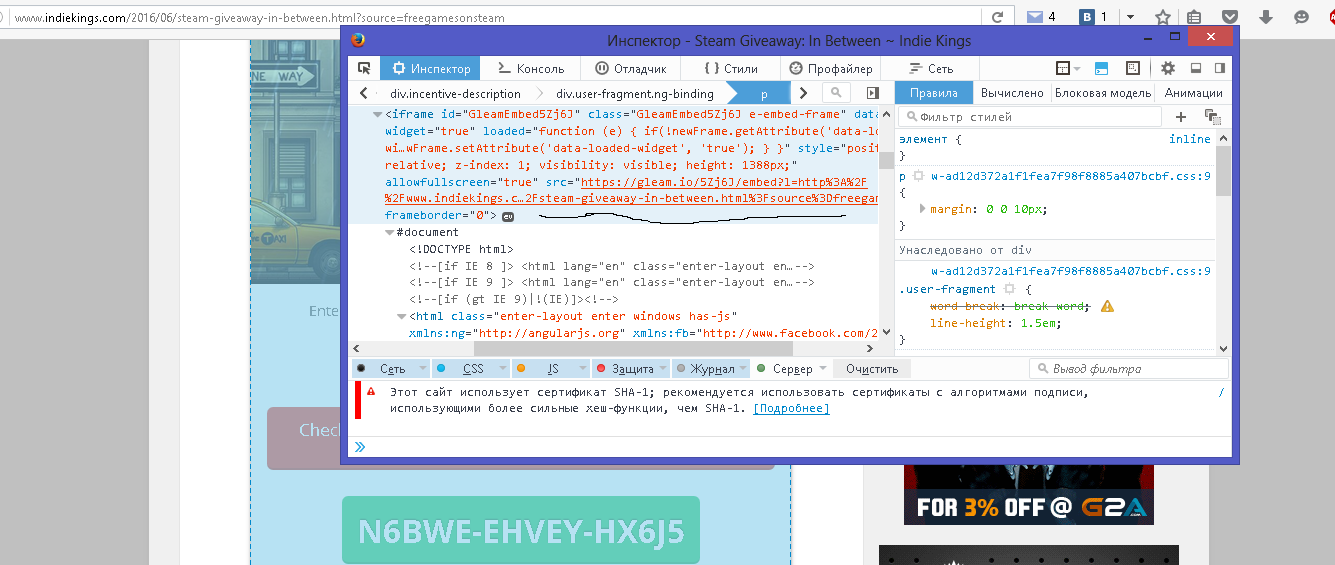
Task: Click the HTML search magnifier field
Action: (835, 93)
